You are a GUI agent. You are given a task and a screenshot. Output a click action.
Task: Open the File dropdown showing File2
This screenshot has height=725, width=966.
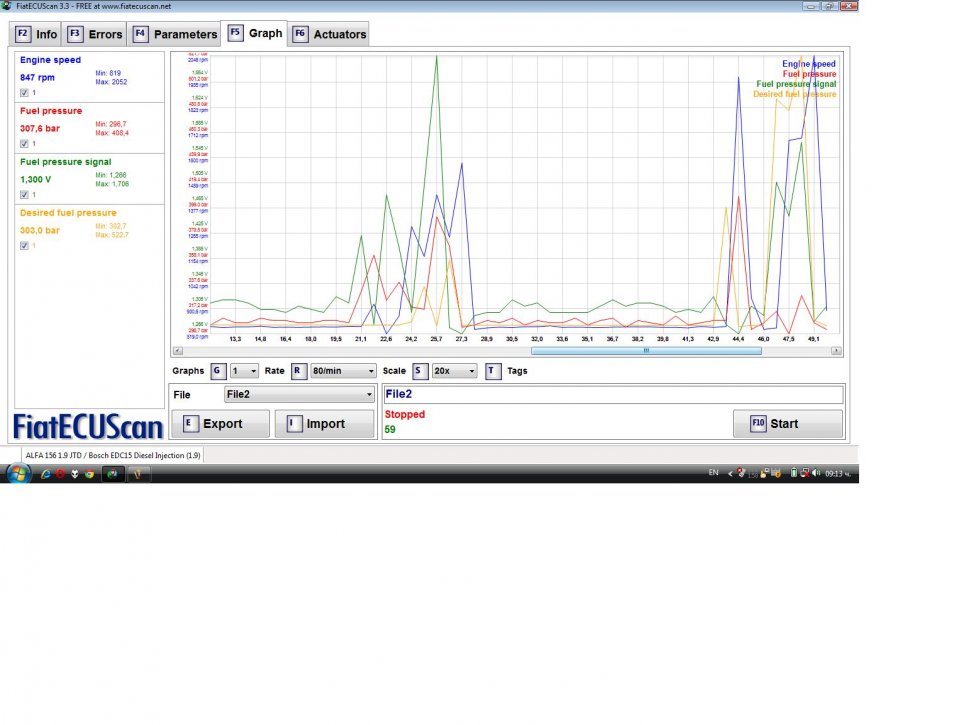pyautogui.click(x=299, y=395)
